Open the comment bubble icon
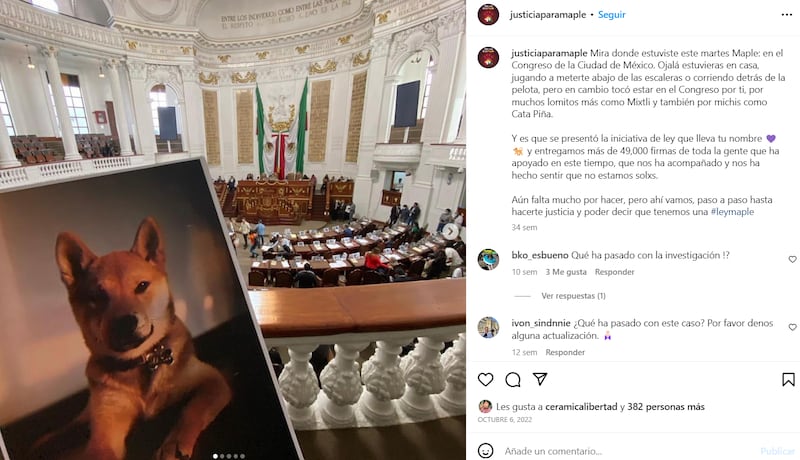800x460 pixels. pos(513,379)
